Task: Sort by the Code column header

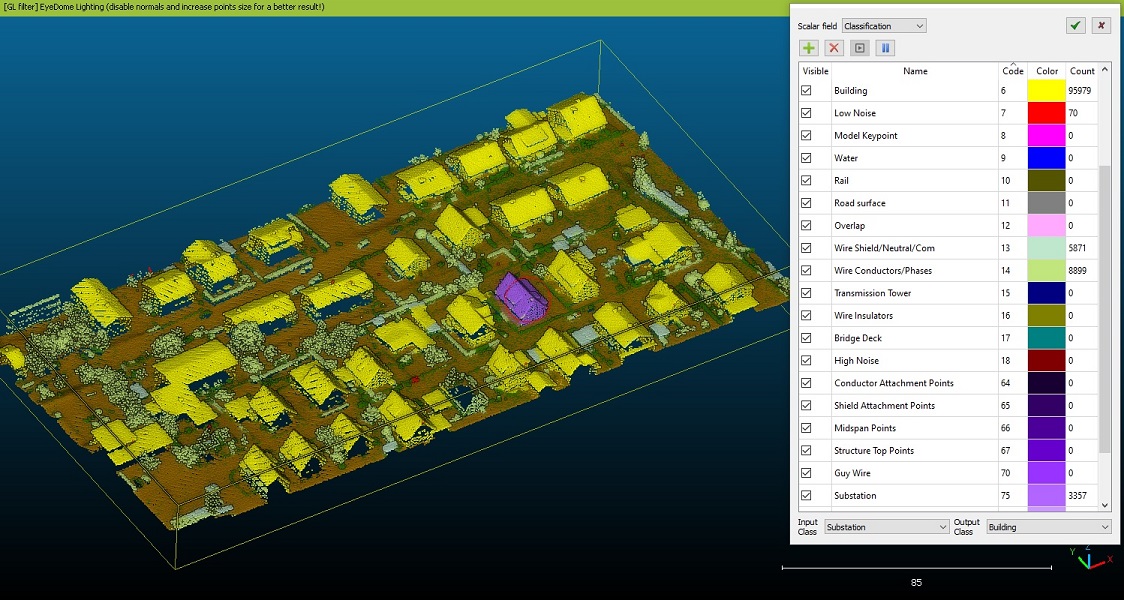Action: click(1012, 71)
